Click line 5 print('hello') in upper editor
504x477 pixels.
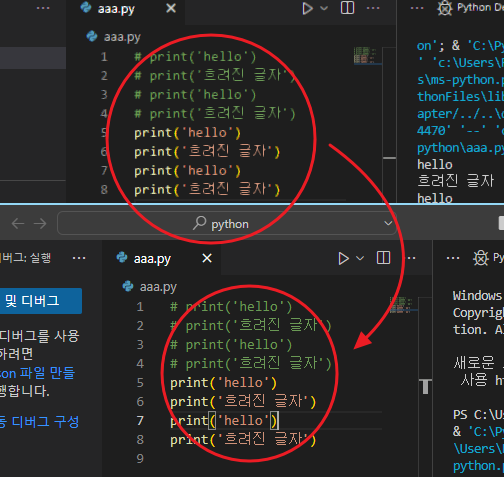click(x=187, y=133)
